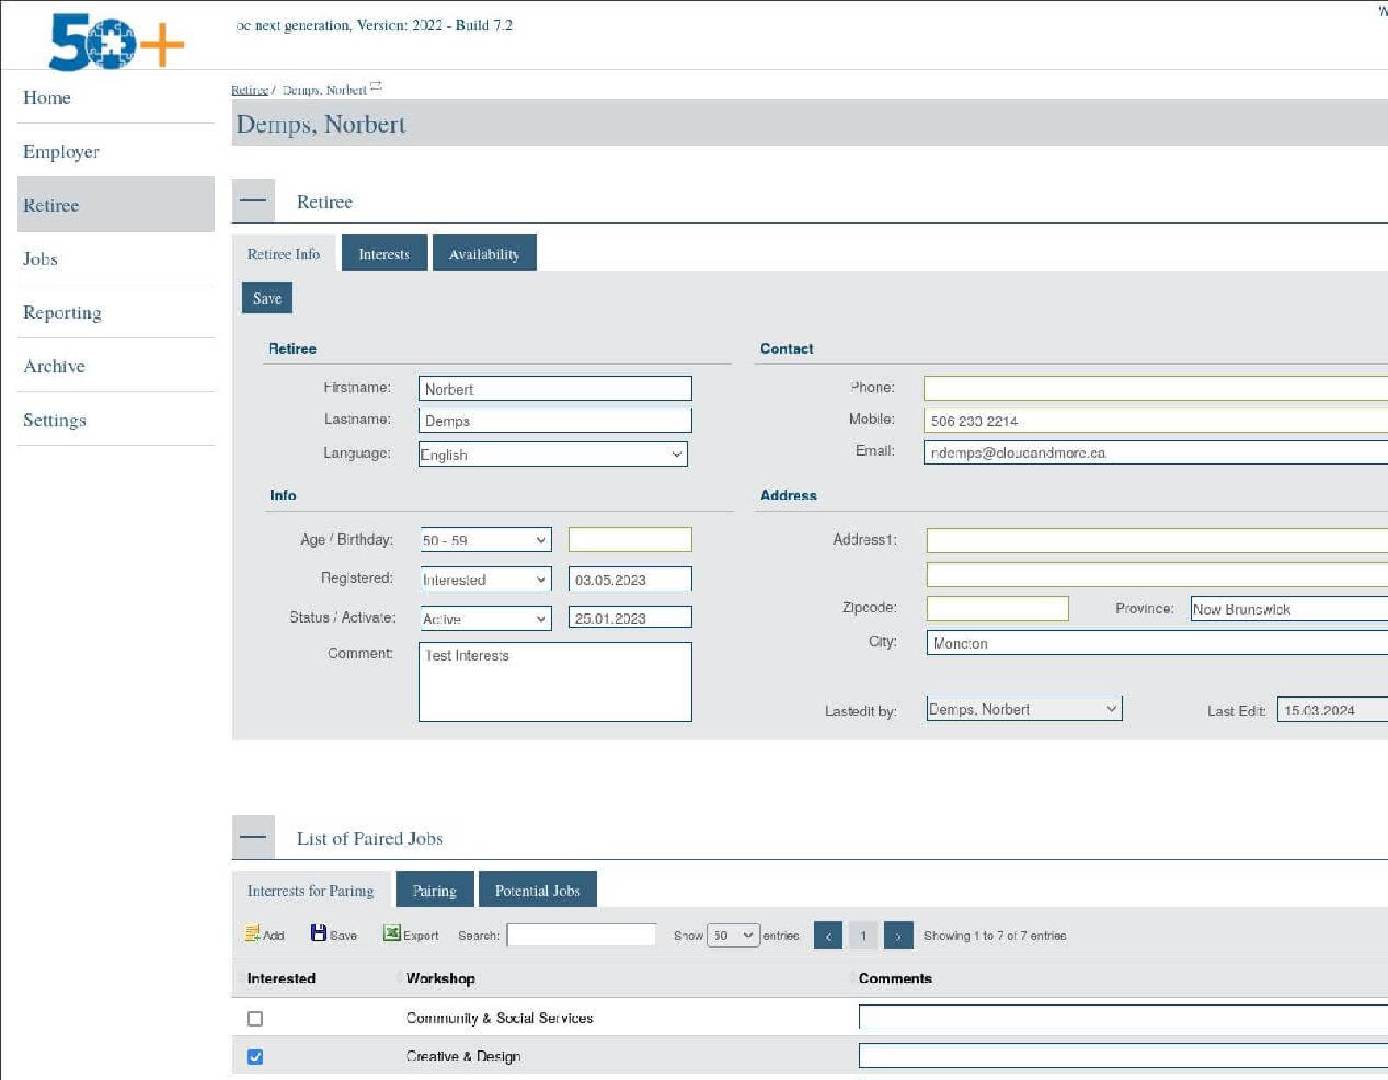Click the Comment text area
Screen dimensions: 1388x1080
pos(555,681)
